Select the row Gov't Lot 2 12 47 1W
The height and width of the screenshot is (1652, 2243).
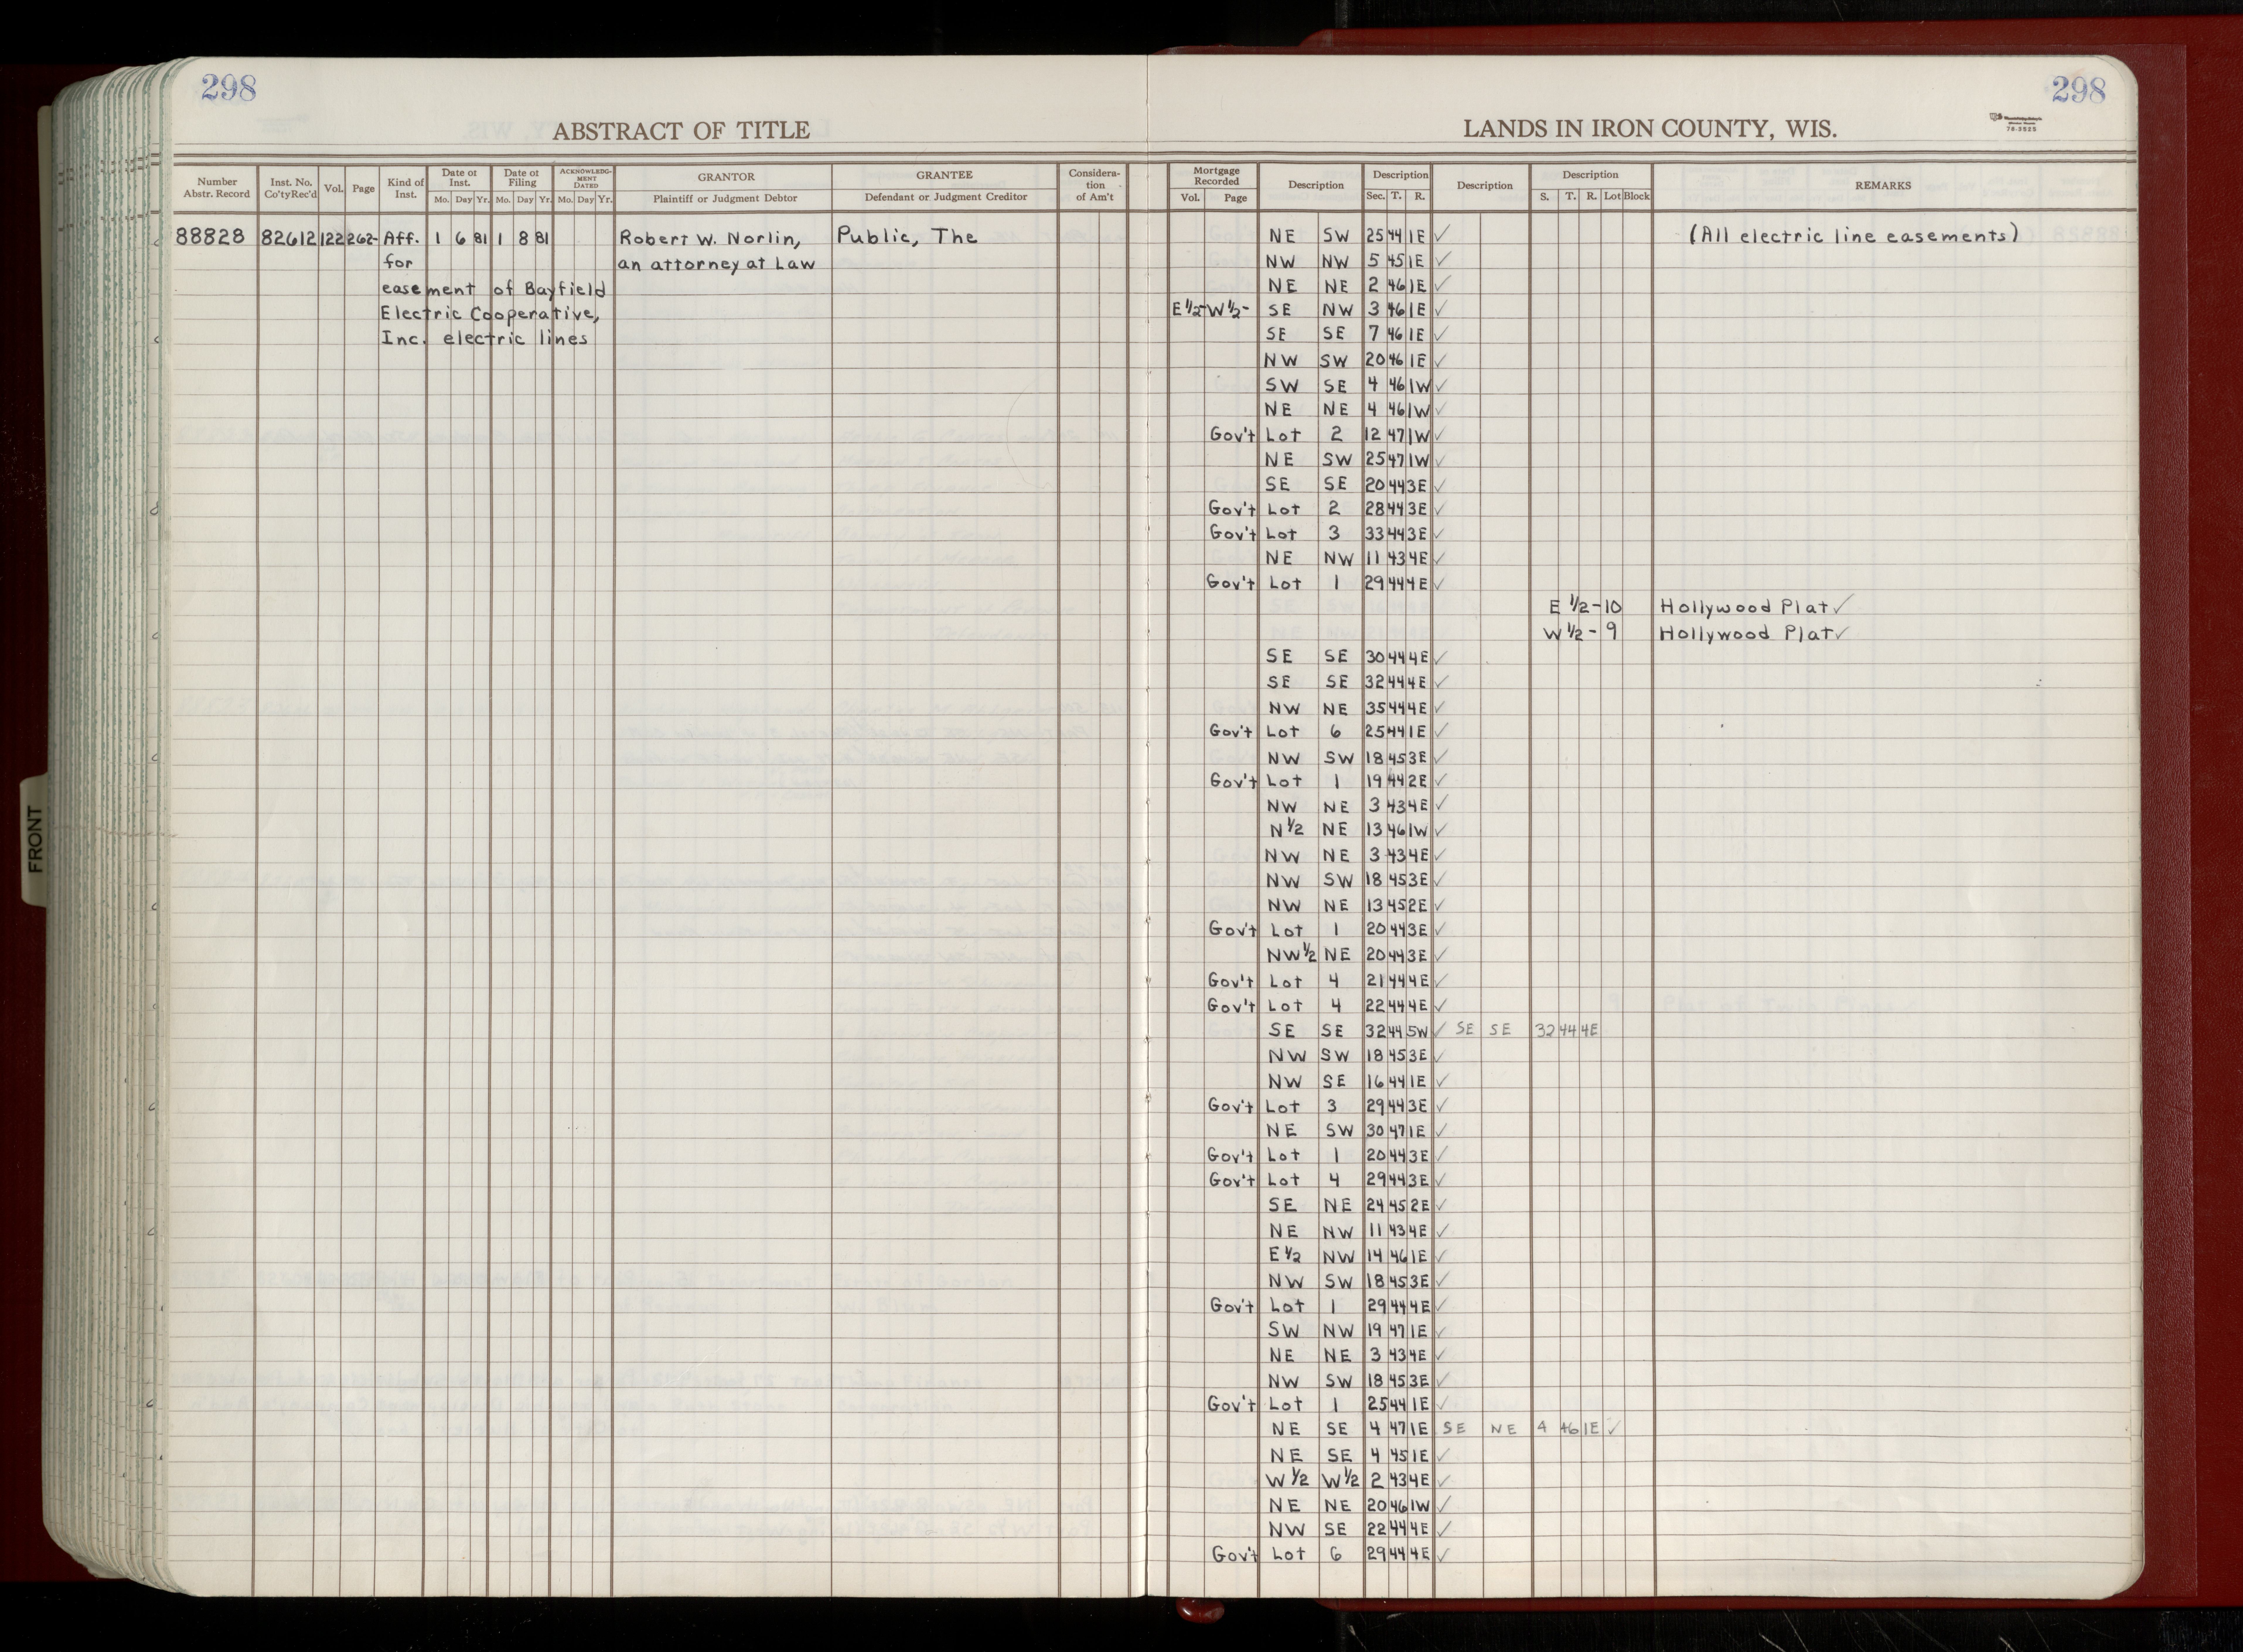[1328, 435]
